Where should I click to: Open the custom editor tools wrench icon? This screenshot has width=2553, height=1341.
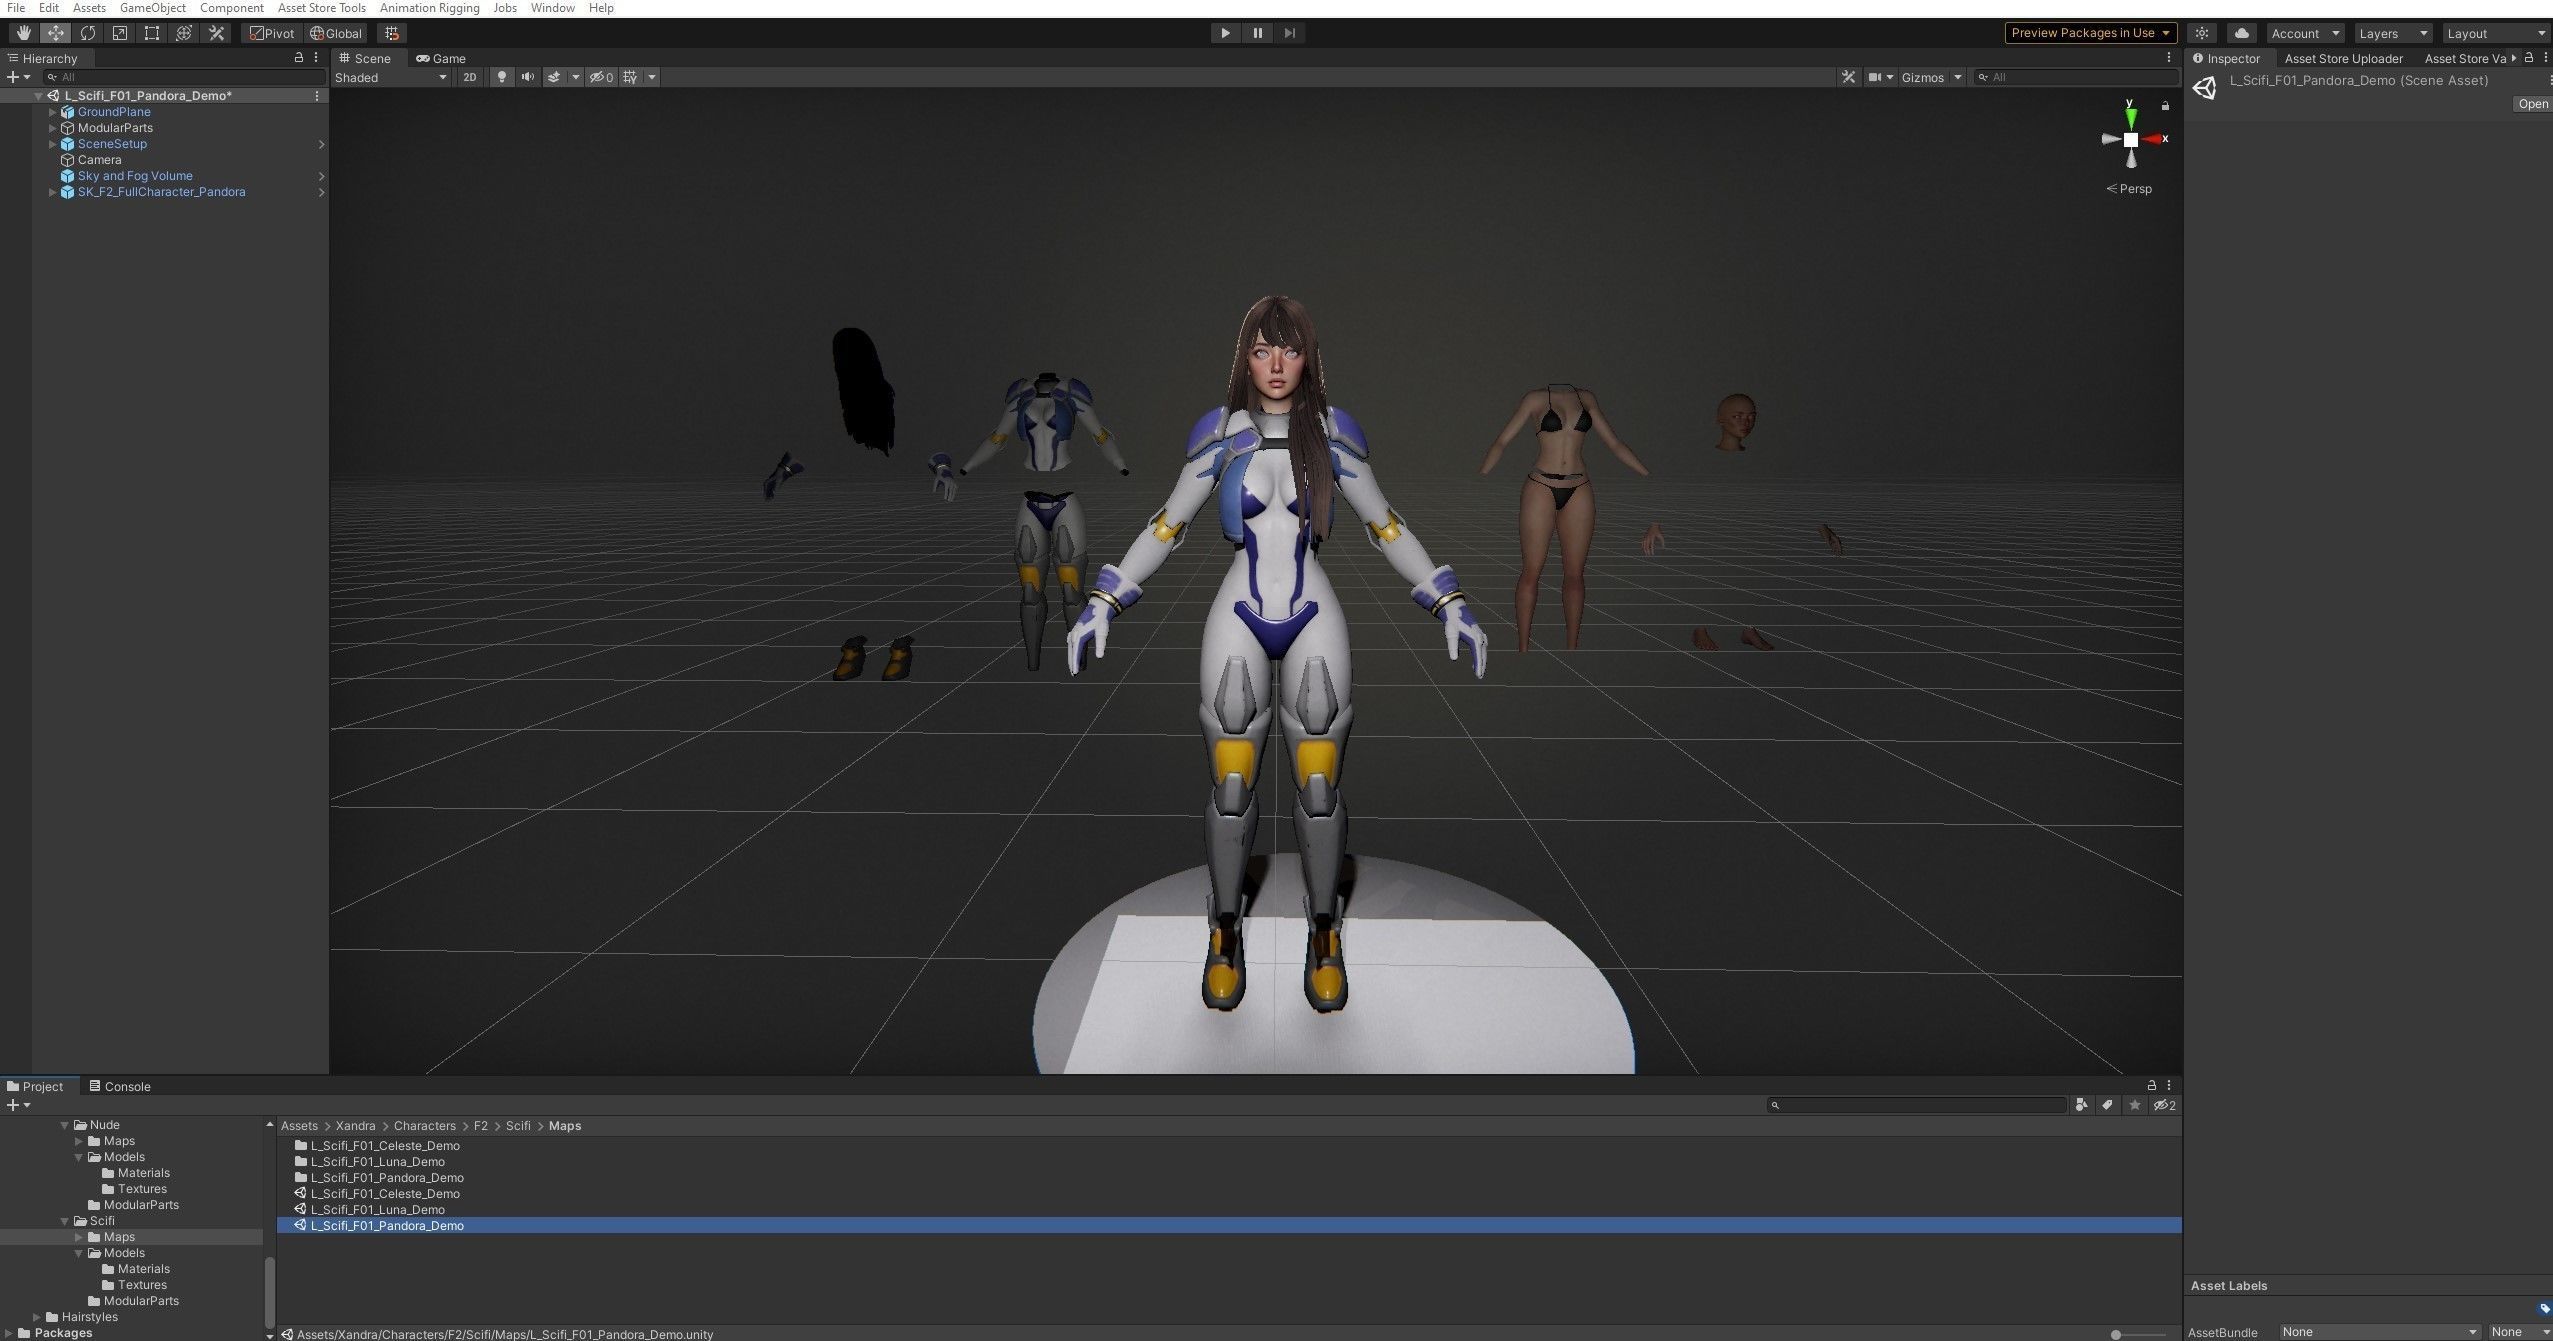(215, 33)
